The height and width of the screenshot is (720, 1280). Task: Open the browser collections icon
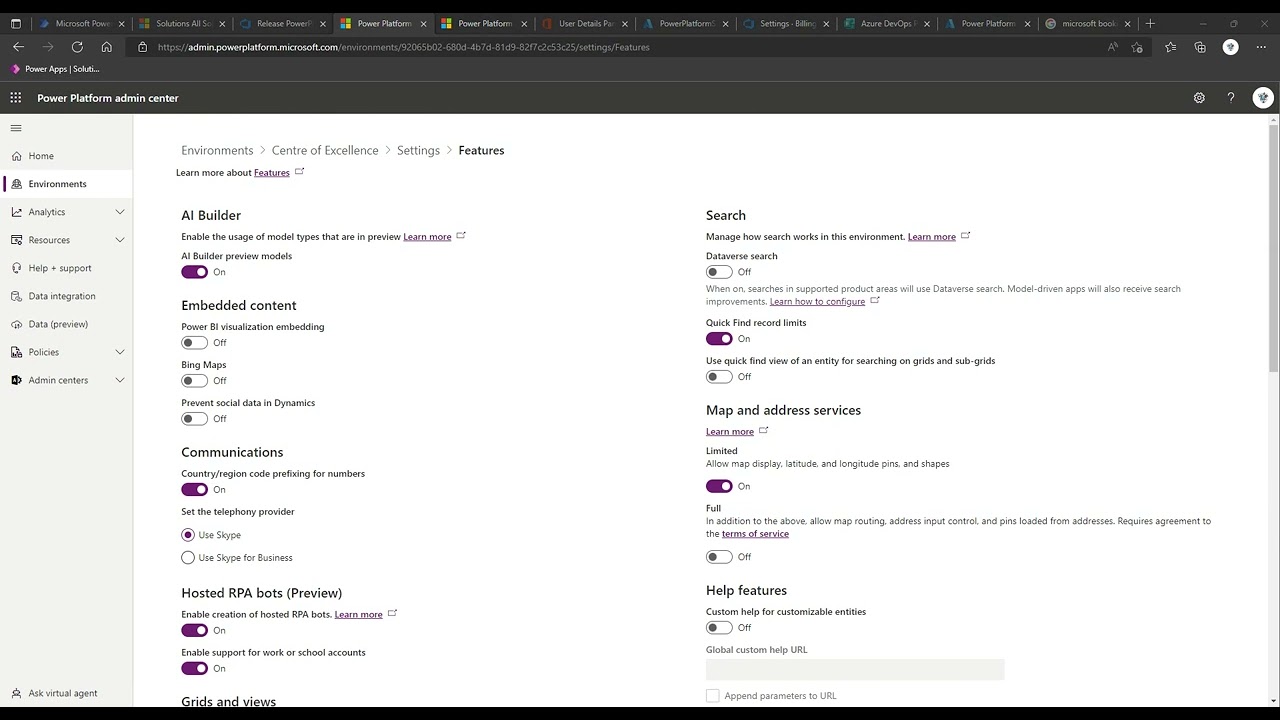pyautogui.click(x=1200, y=47)
